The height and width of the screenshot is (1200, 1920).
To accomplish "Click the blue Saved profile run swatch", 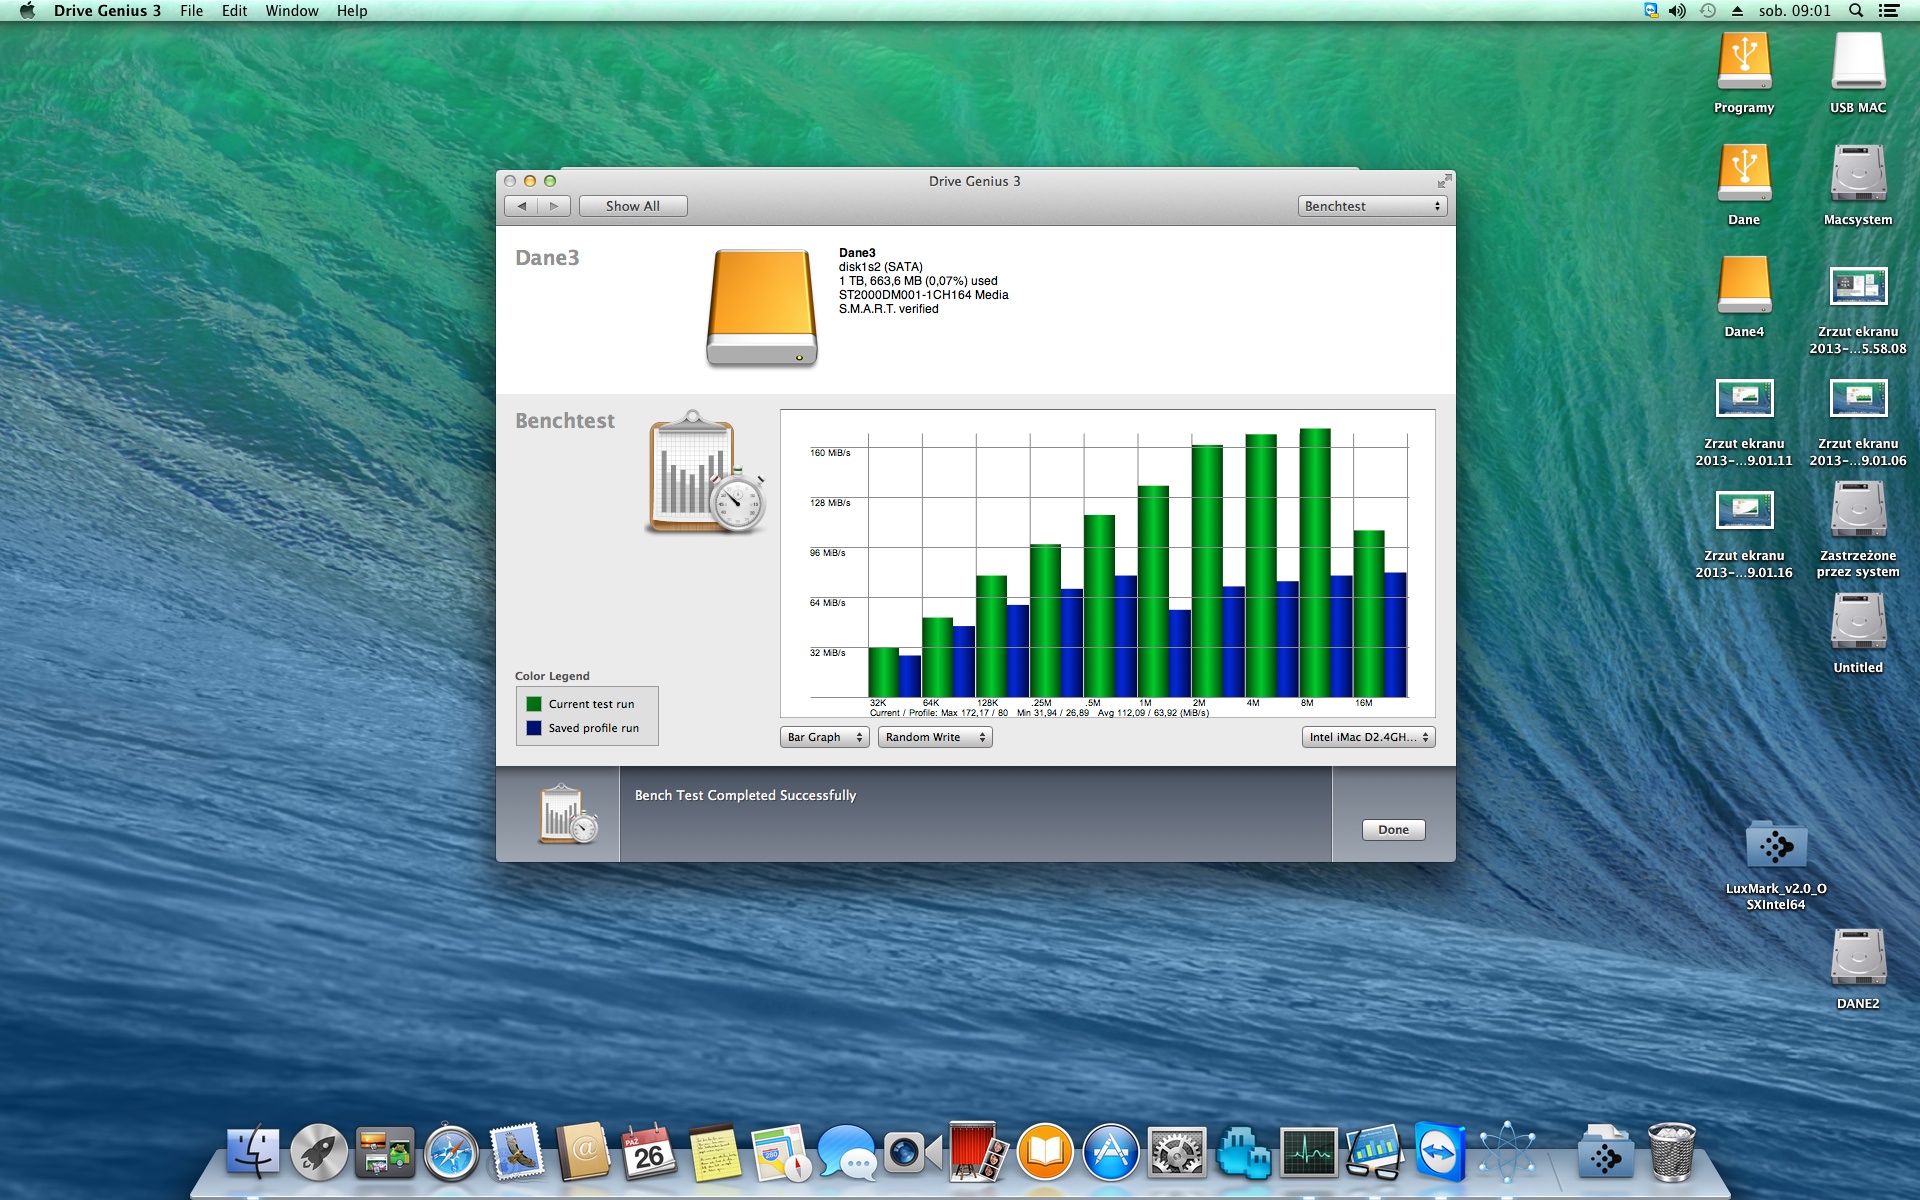I will (x=534, y=728).
